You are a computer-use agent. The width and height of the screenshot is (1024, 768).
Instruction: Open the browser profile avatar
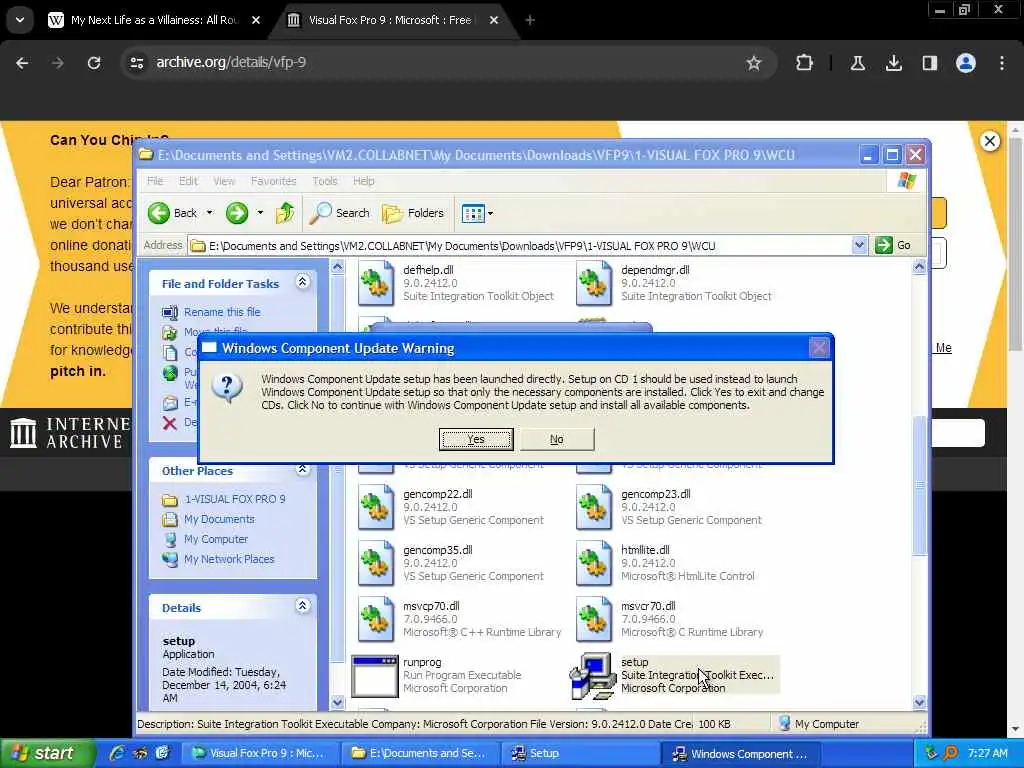pyautogui.click(x=965, y=63)
